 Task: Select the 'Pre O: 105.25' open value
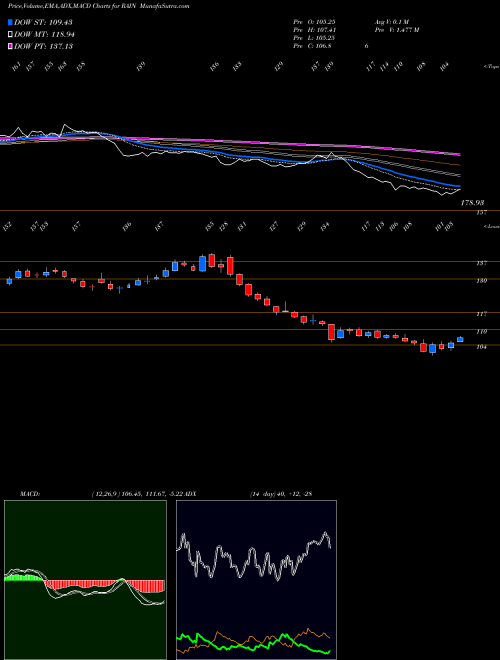314,22
